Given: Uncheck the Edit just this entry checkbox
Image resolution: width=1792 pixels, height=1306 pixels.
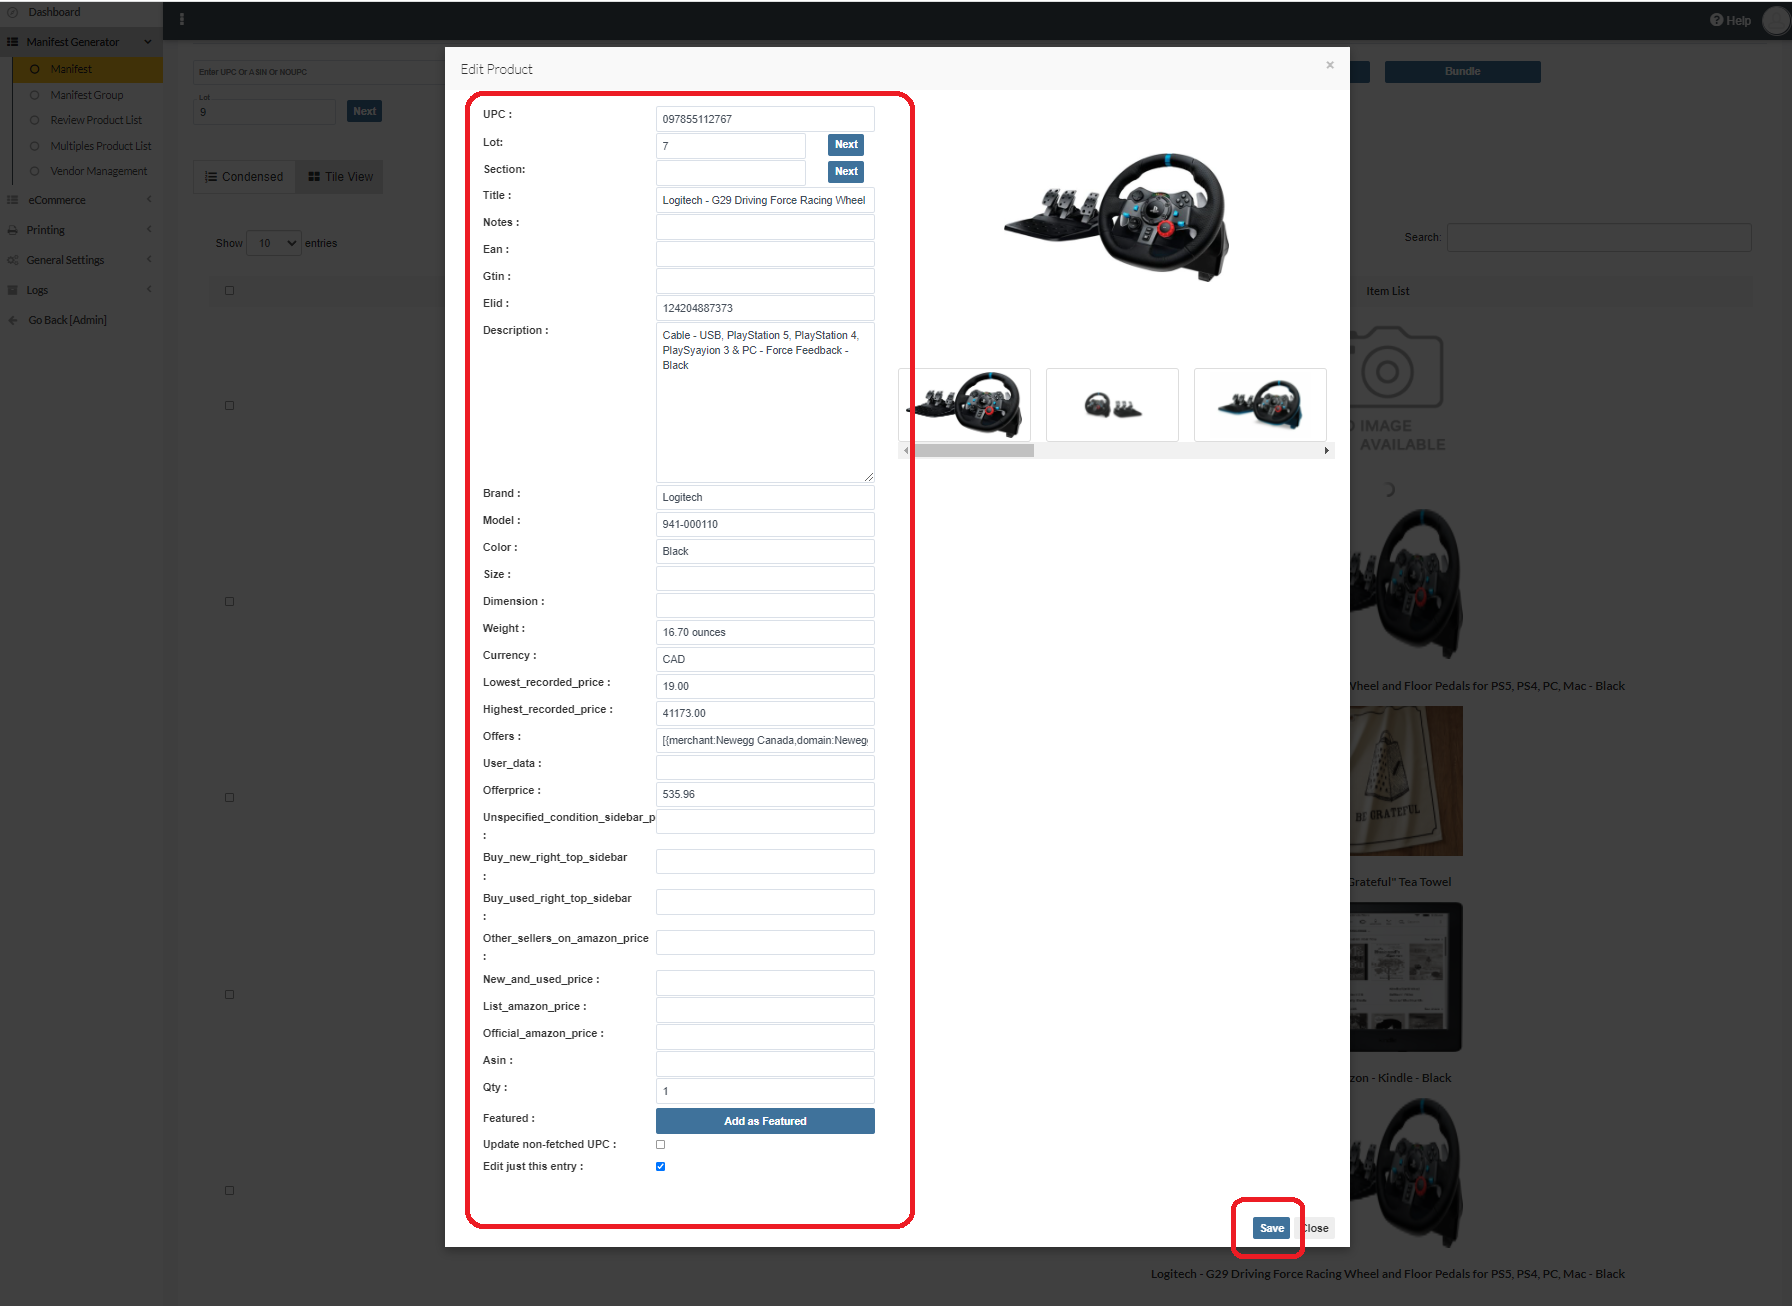Looking at the screenshot, I should coord(660,1166).
